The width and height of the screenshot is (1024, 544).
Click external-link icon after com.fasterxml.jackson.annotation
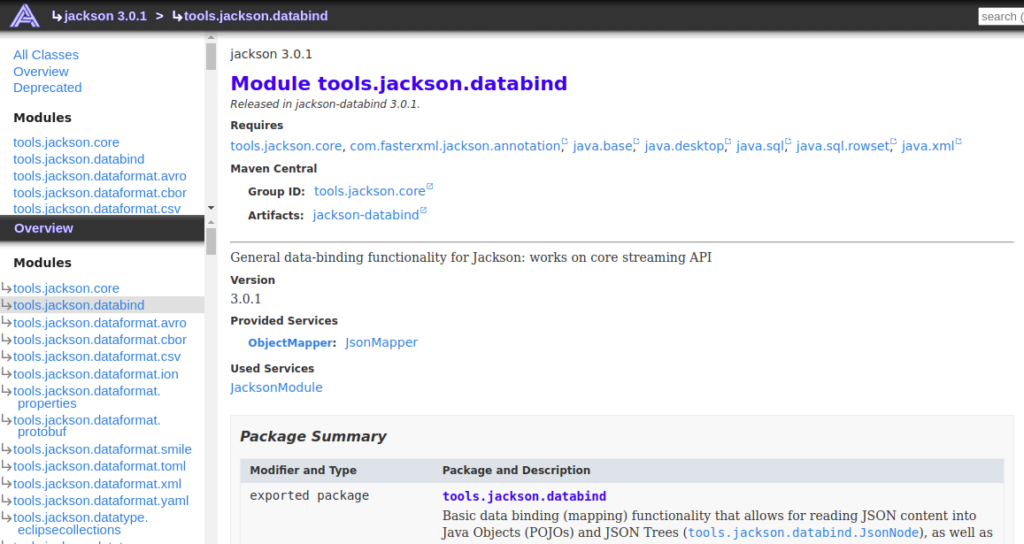(565, 142)
